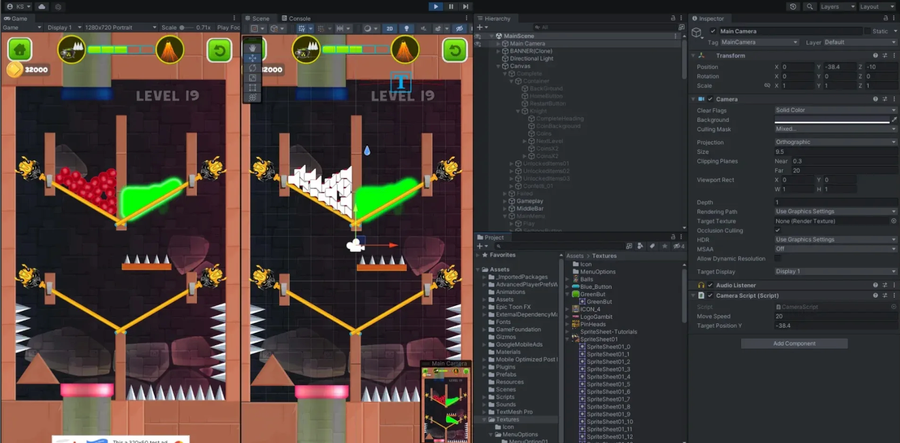This screenshot has width=900, height=443.
Task: Open the Layers dropdown in toolbar
Action: [x=834, y=6]
